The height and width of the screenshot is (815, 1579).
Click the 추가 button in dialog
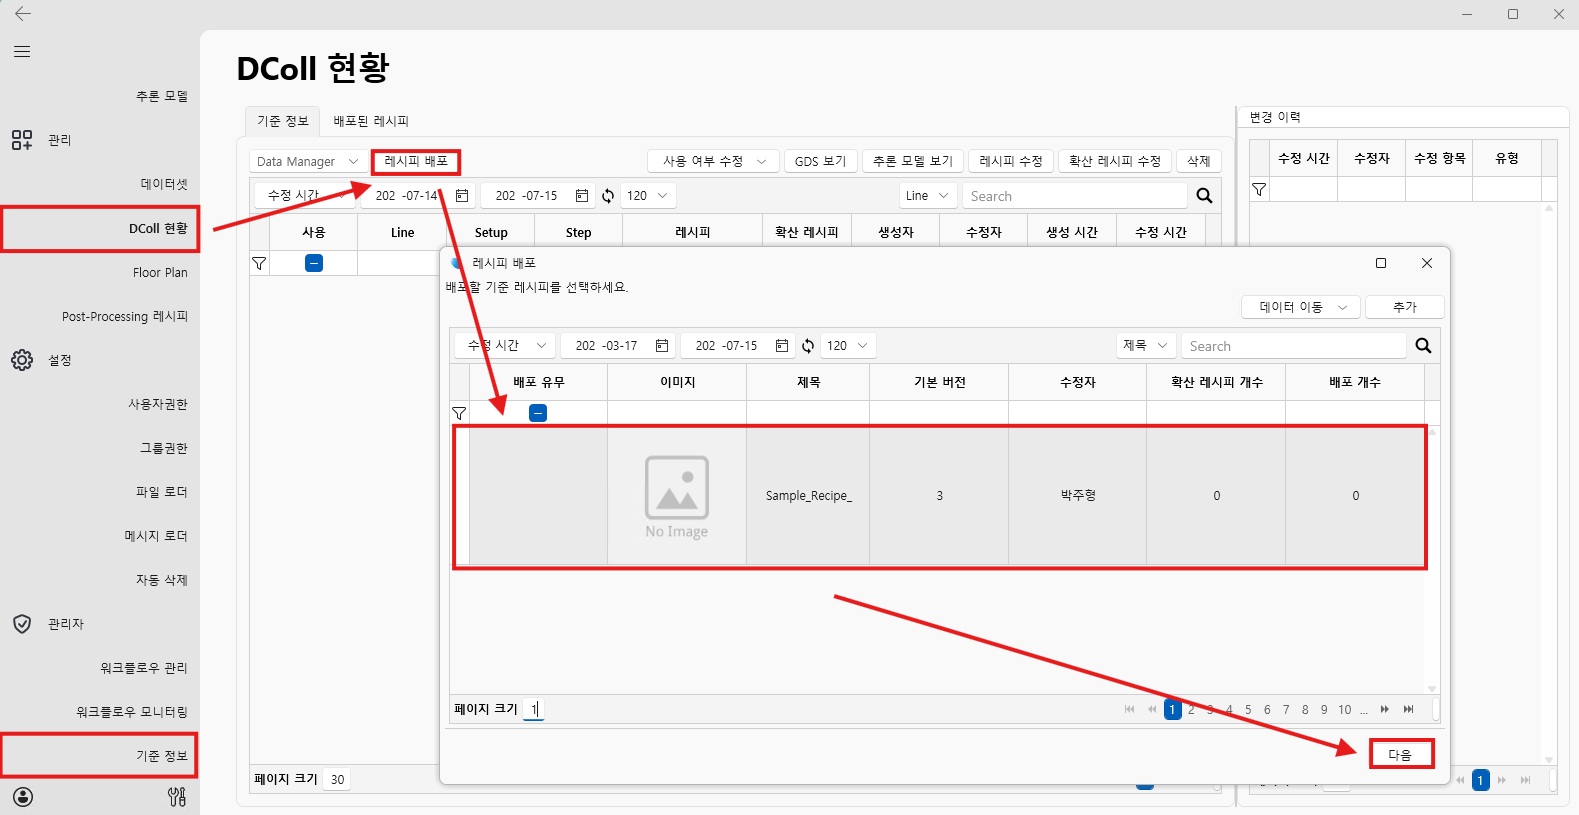(1404, 307)
